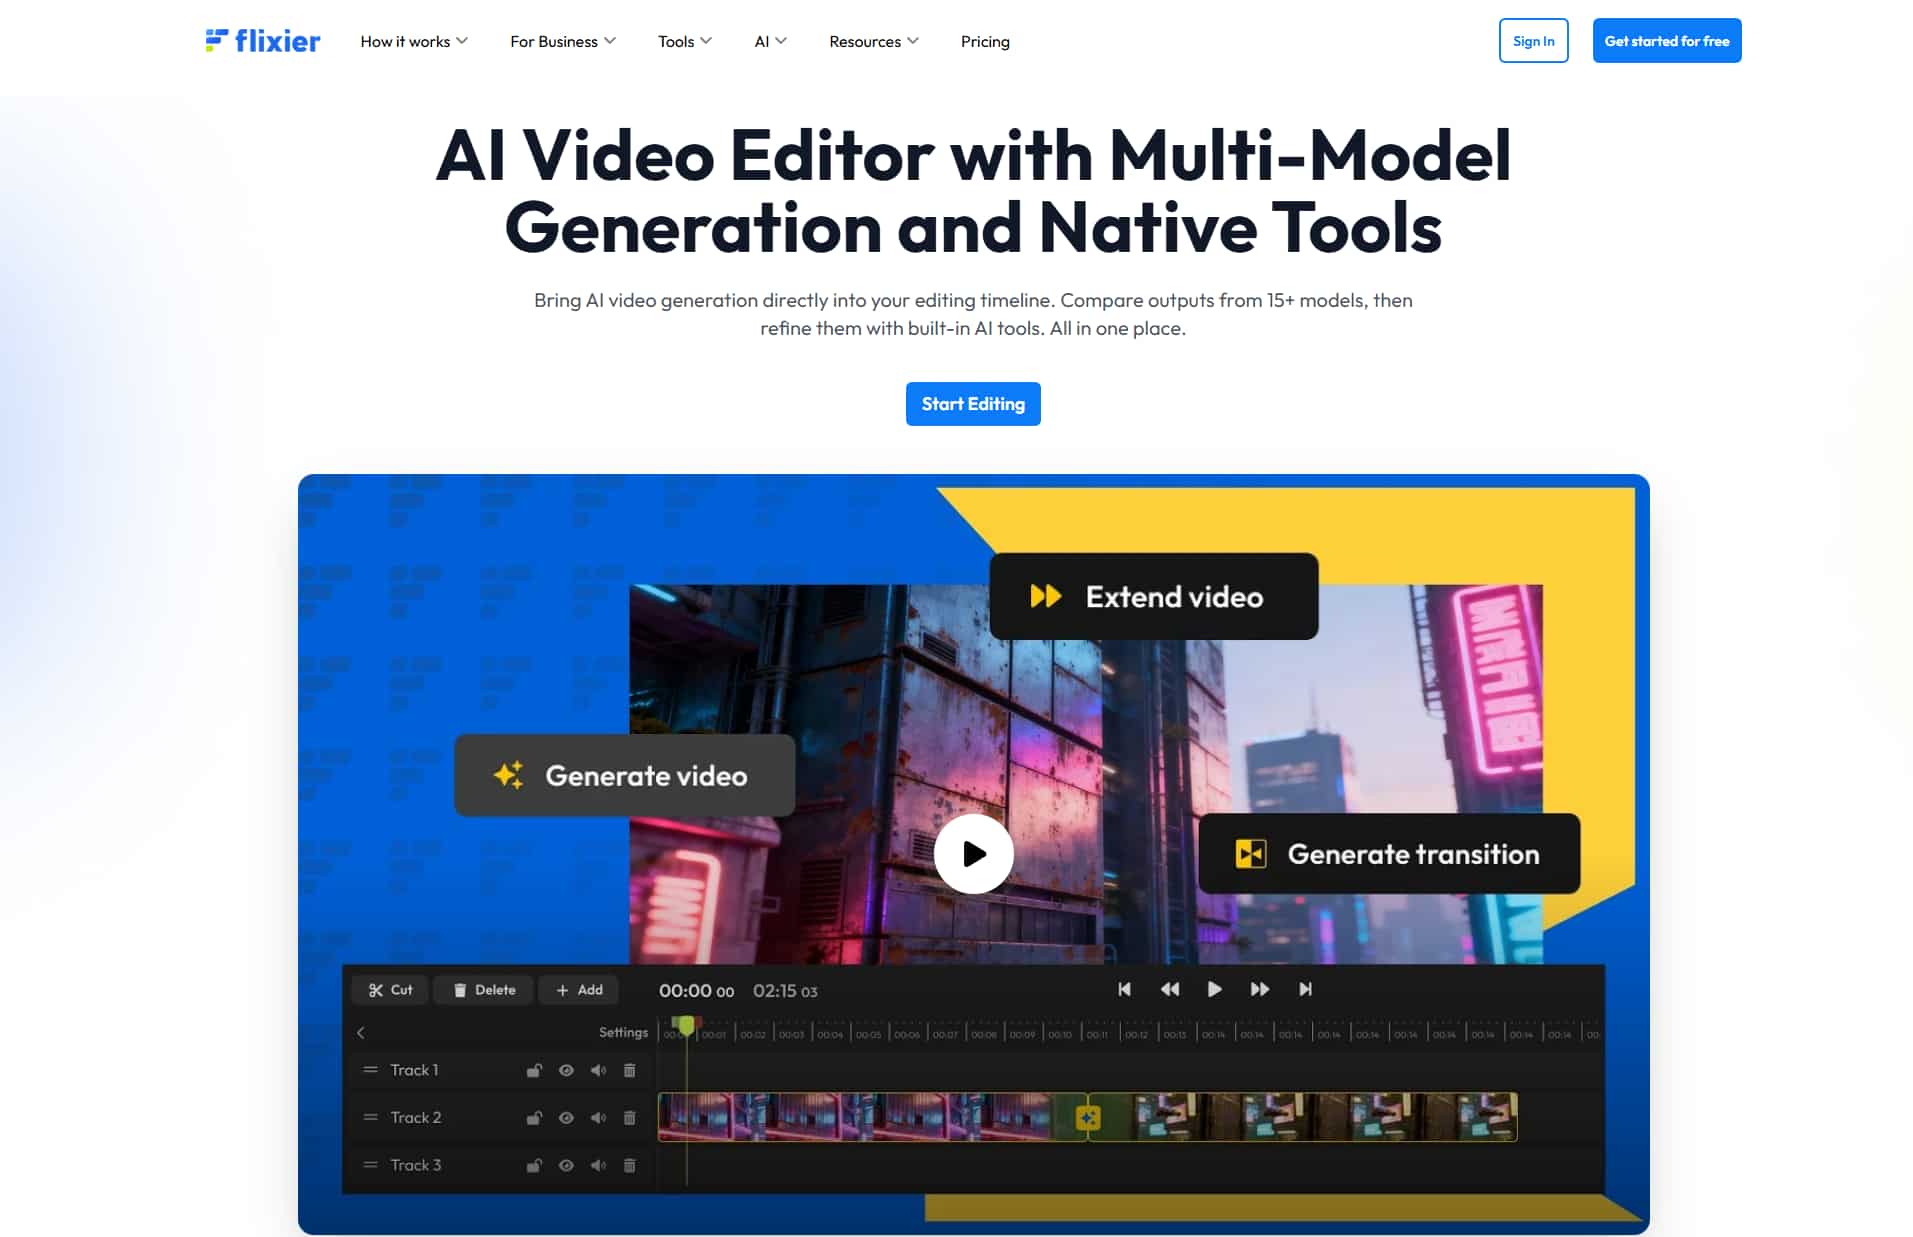Select the Track 3 label
Image resolution: width=1913 pixels, height=1237 pixels.
tap(415, 1165)
